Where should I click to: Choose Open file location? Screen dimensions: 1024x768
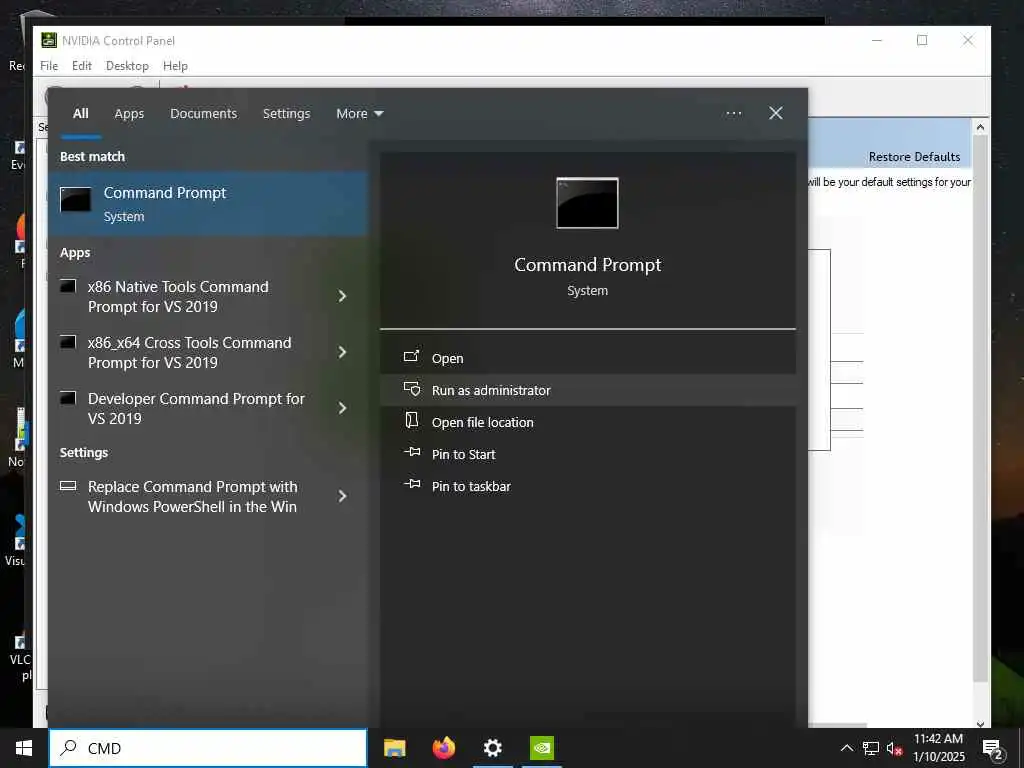(x=588, y=422)
